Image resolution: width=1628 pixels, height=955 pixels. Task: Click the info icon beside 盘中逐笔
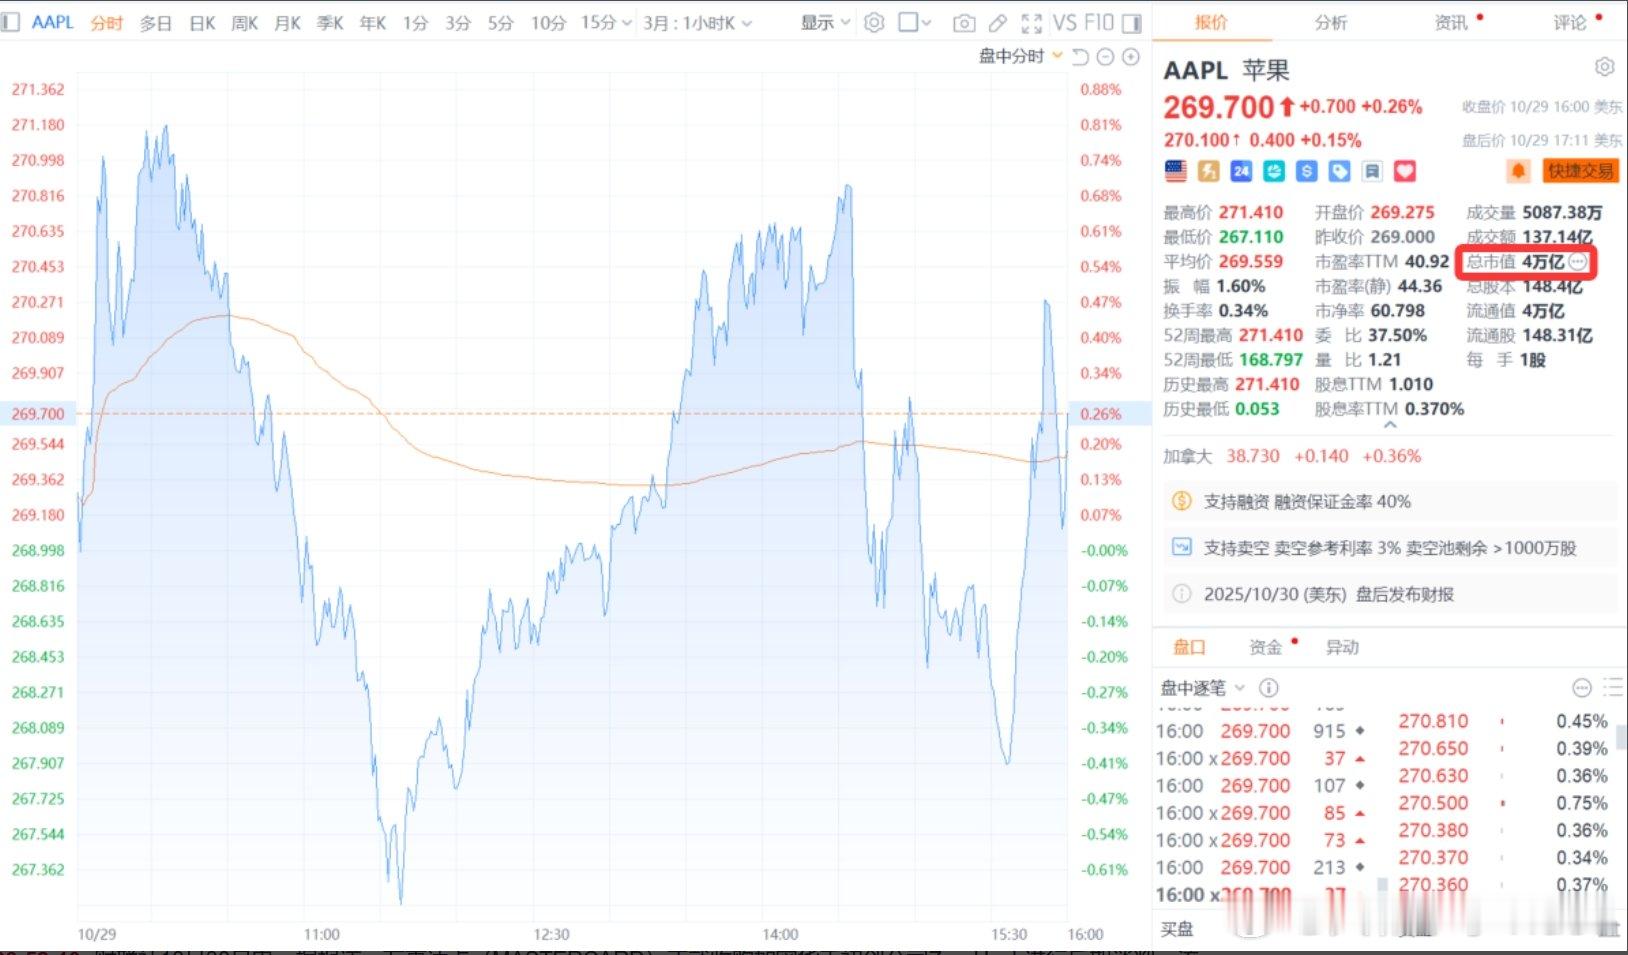(1269, 688)
